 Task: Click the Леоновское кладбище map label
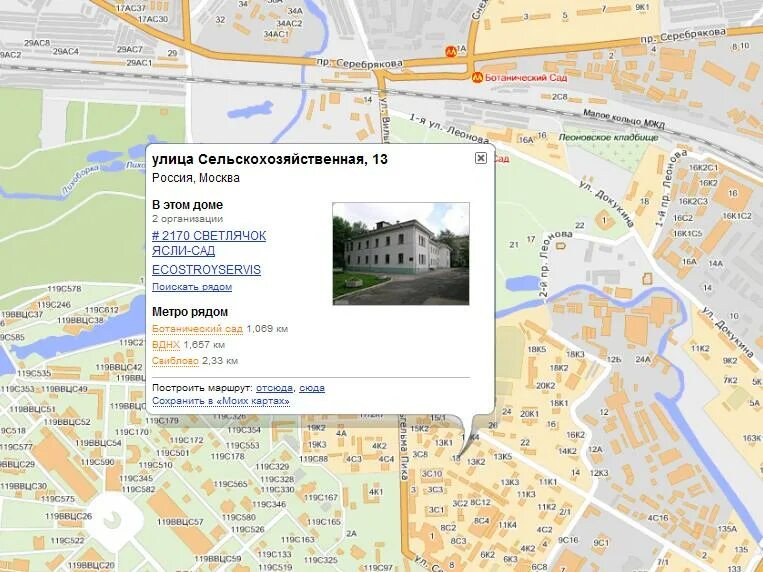pos(608,137)
